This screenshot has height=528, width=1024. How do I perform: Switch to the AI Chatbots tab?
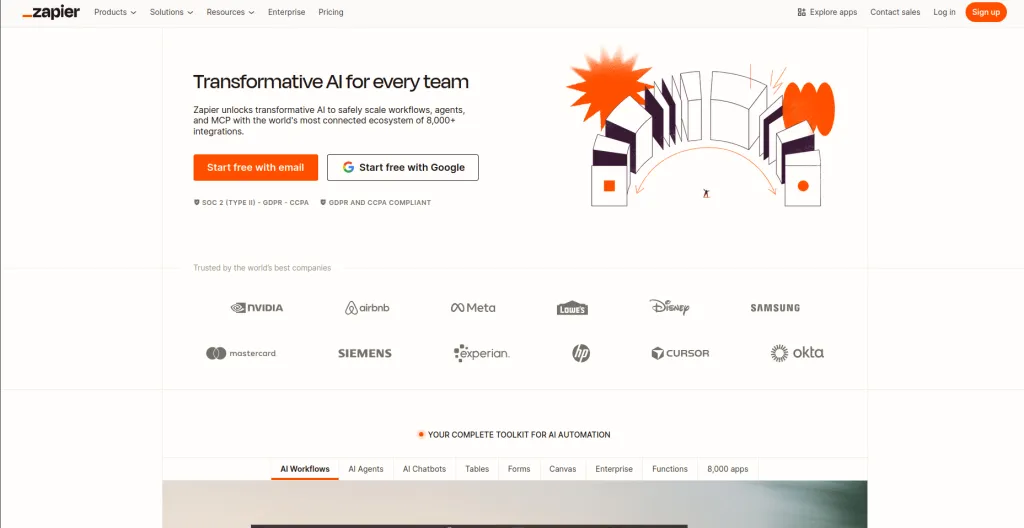pyautogui.click(x=424, y=469)
